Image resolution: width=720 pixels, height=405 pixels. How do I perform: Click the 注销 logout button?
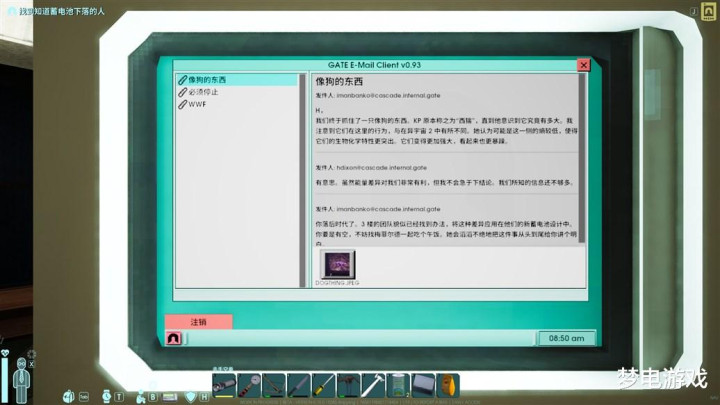pos(198,322)
